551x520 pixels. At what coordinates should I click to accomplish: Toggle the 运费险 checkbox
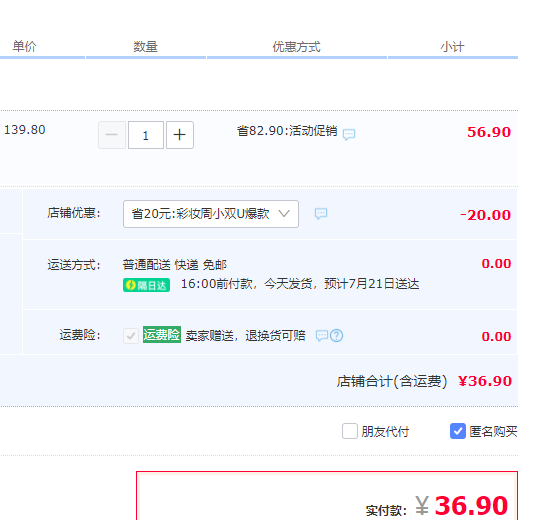131,336
